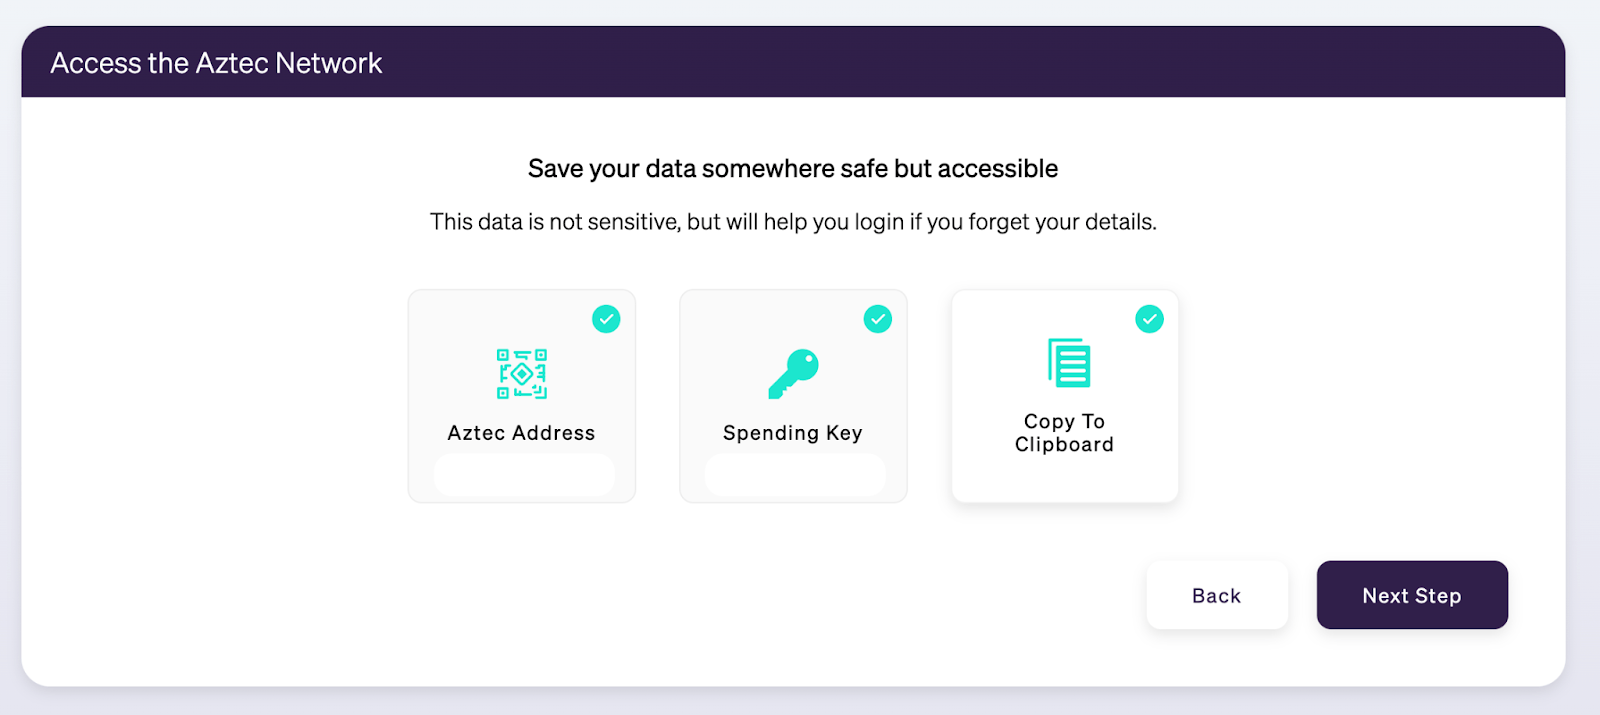1600x715 pixels.
Task: Click the blank field under Aztec Address
Action: 524,475
